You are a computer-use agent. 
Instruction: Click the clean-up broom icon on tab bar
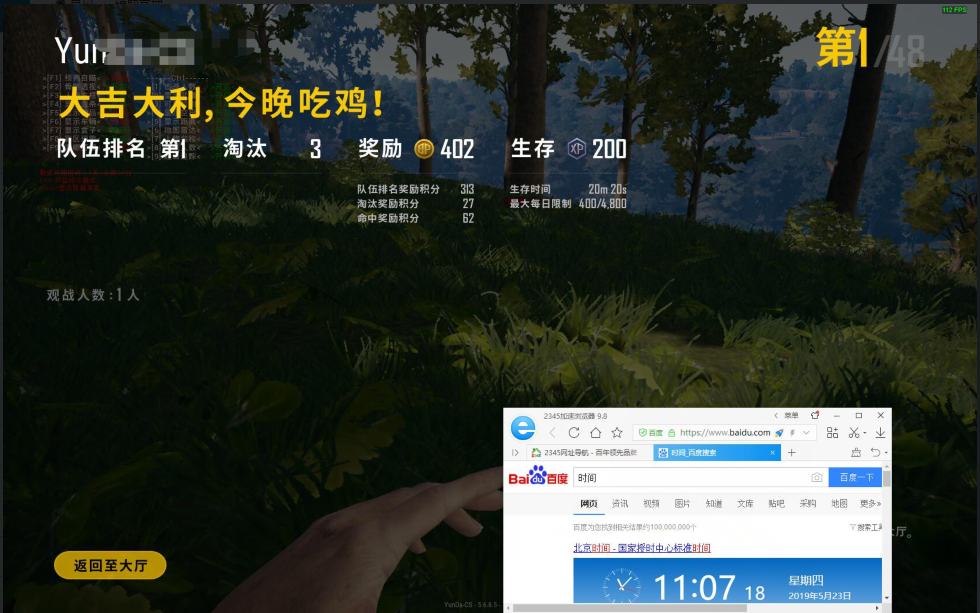point(856,452)
